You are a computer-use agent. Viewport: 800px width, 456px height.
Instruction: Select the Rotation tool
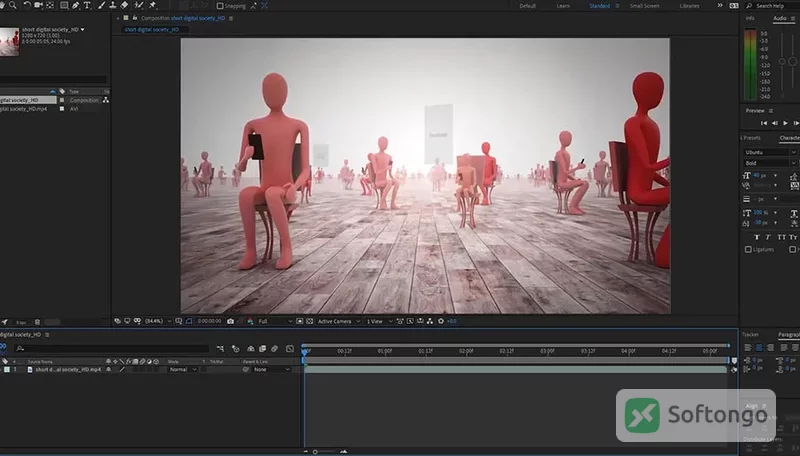pyautogui.click(x=27, y=5)
